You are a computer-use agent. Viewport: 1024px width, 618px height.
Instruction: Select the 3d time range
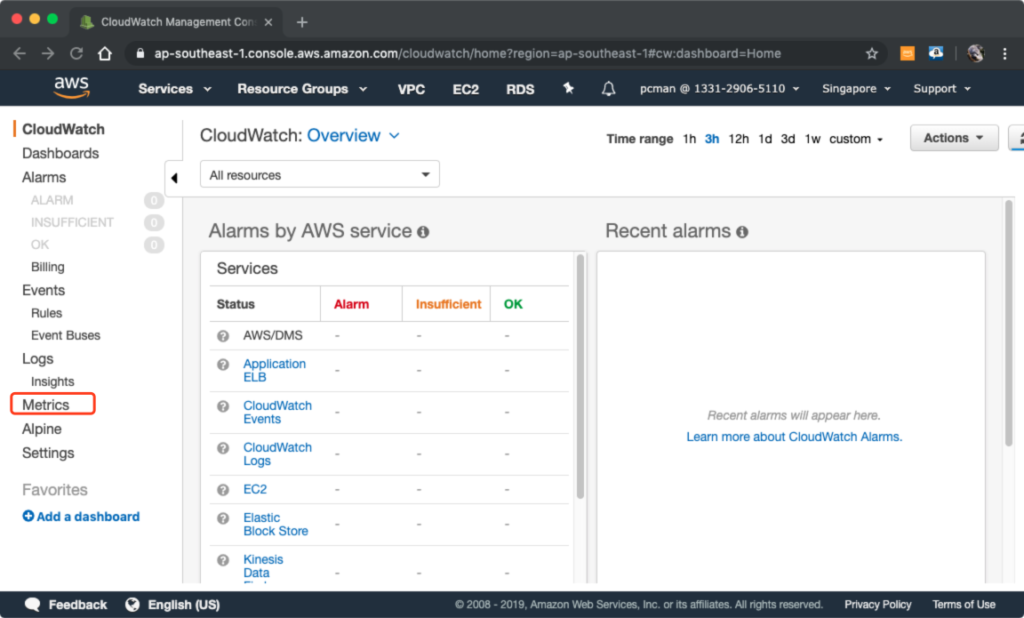coord(788,139)
